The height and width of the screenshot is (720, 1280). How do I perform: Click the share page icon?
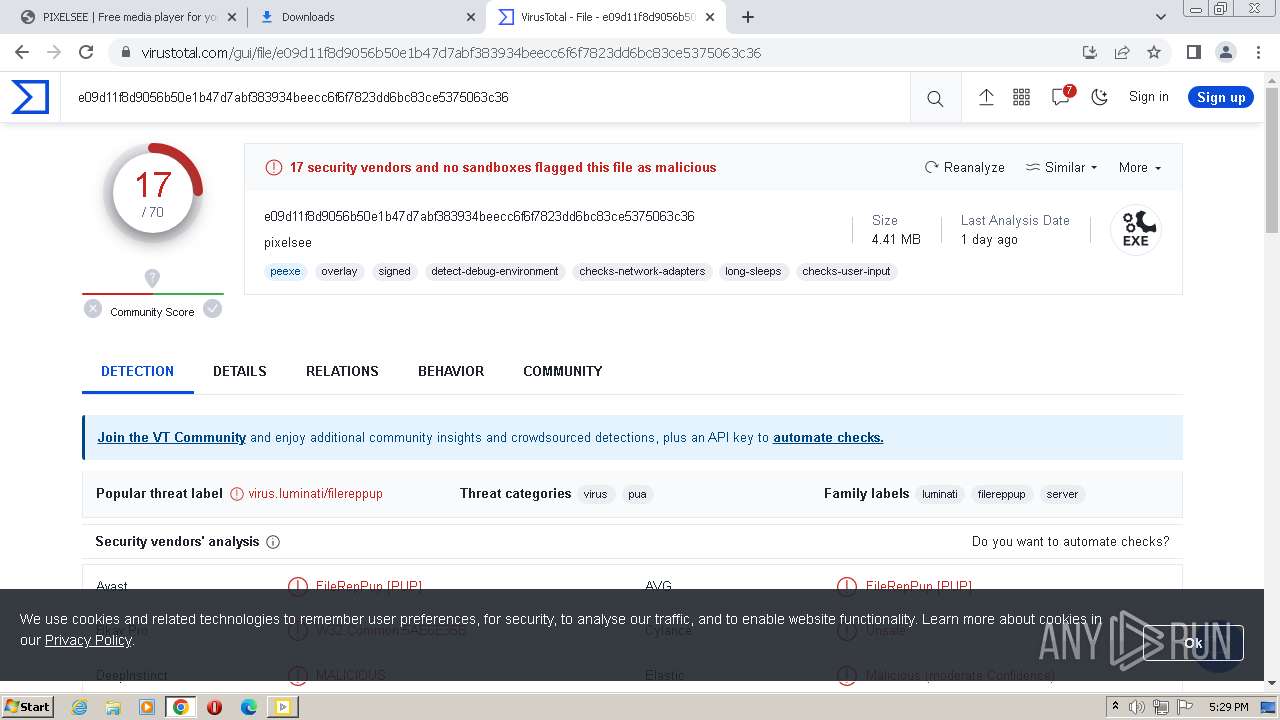coord(1122,52)
